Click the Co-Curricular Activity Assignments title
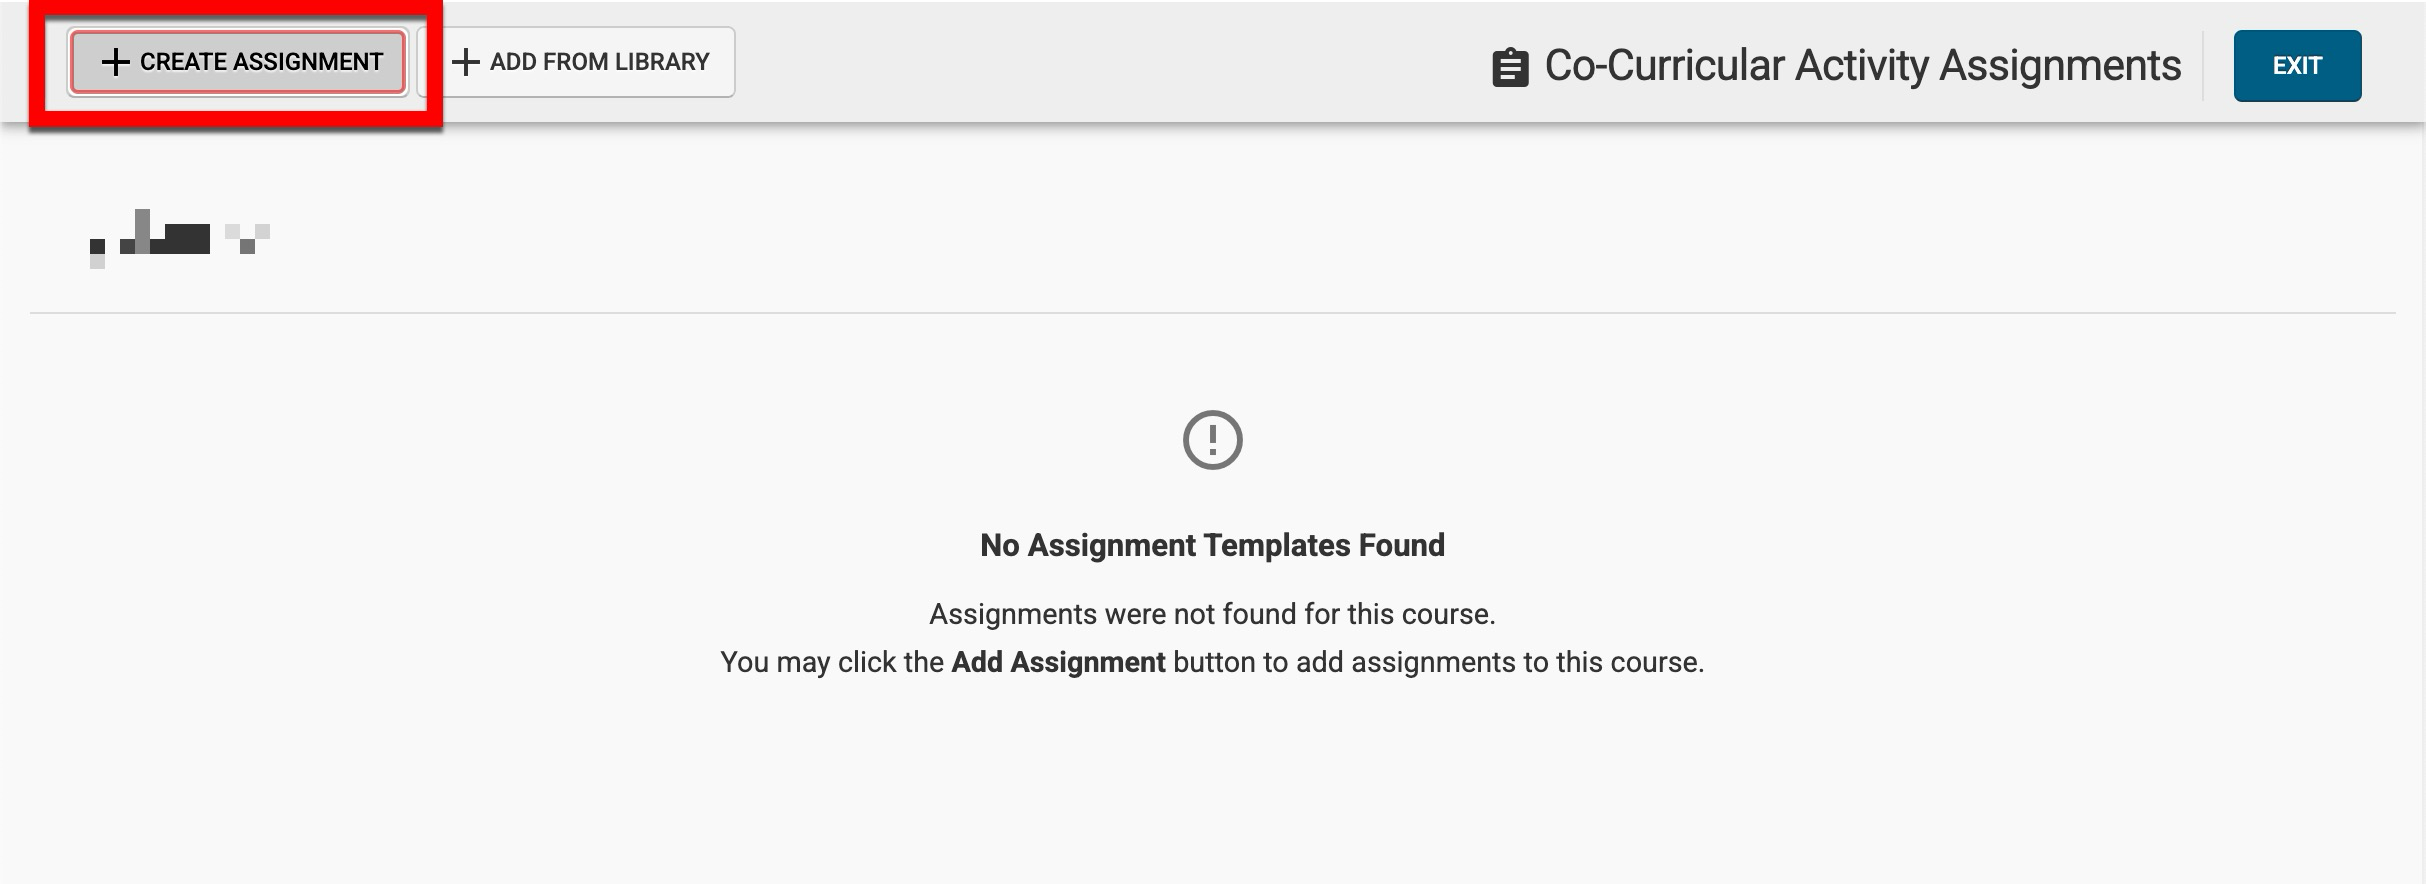The width and height of the screenshot is (2426, 884). (x=1862, y=66)
